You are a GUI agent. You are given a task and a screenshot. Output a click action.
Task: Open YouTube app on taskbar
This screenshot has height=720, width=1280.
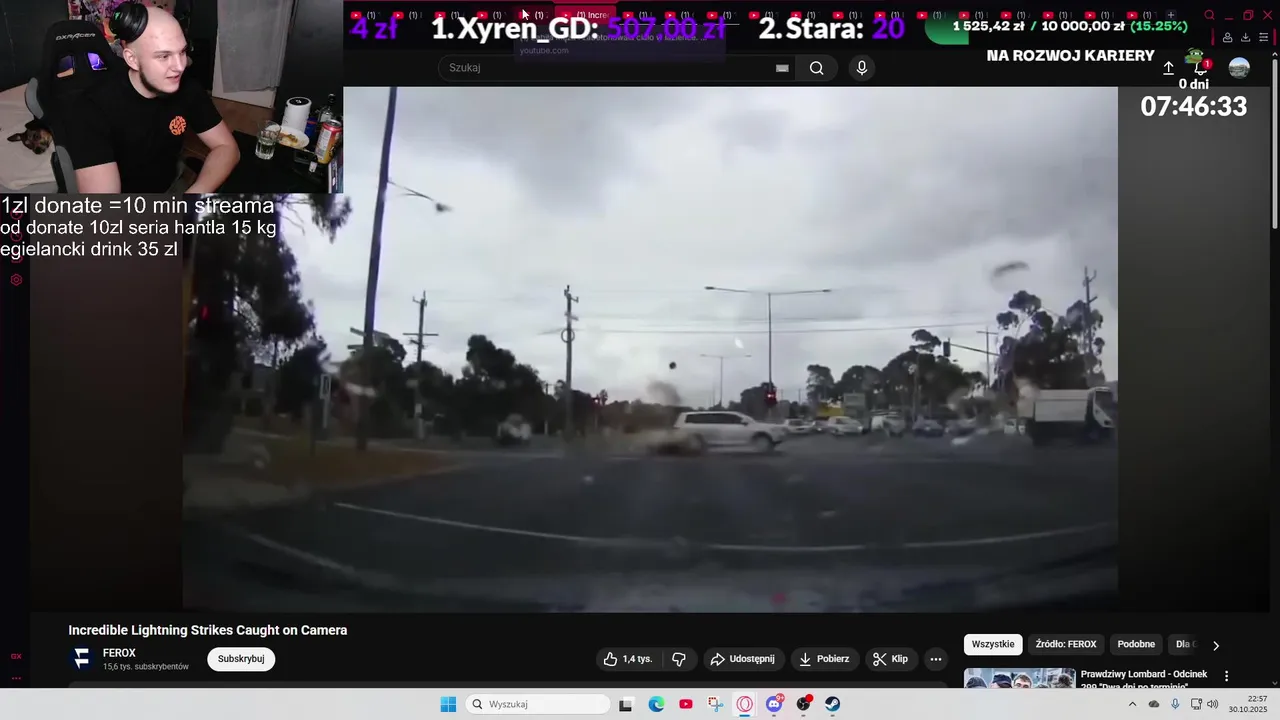click(x=685, y=704)
